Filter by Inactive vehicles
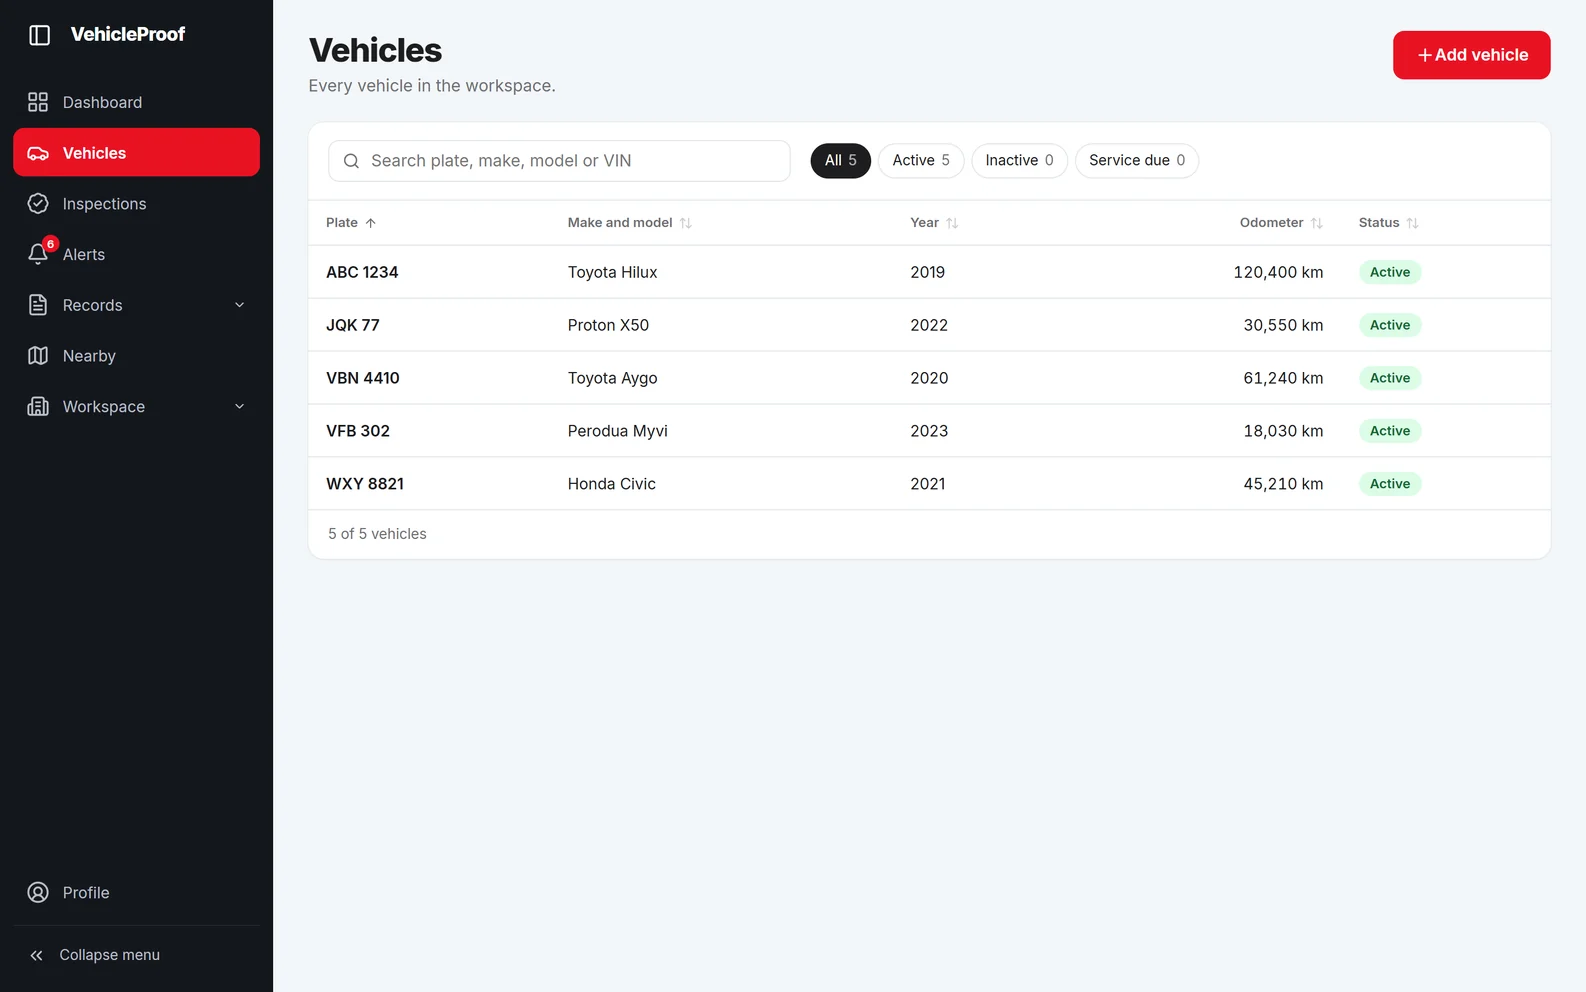The width and height of the screenshot is (1586, 992). [x=1020, y=161]
